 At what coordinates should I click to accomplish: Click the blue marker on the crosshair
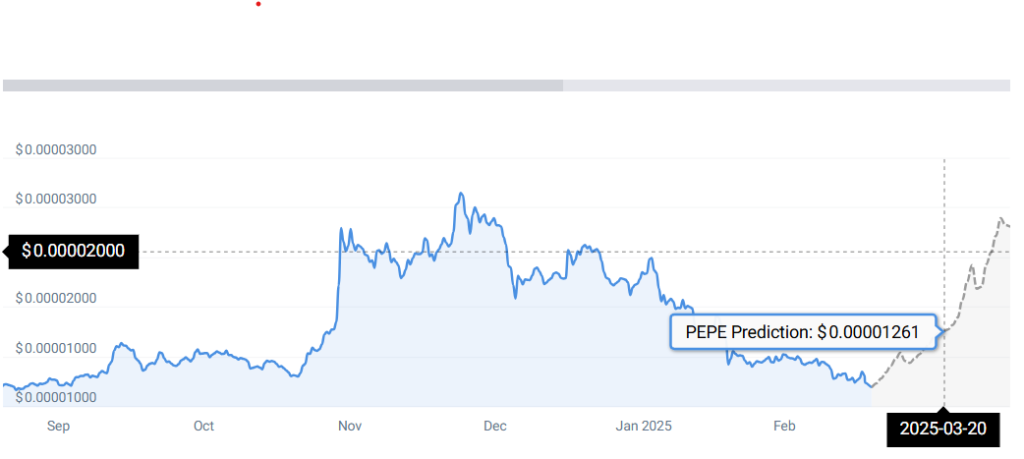[945, 330]
